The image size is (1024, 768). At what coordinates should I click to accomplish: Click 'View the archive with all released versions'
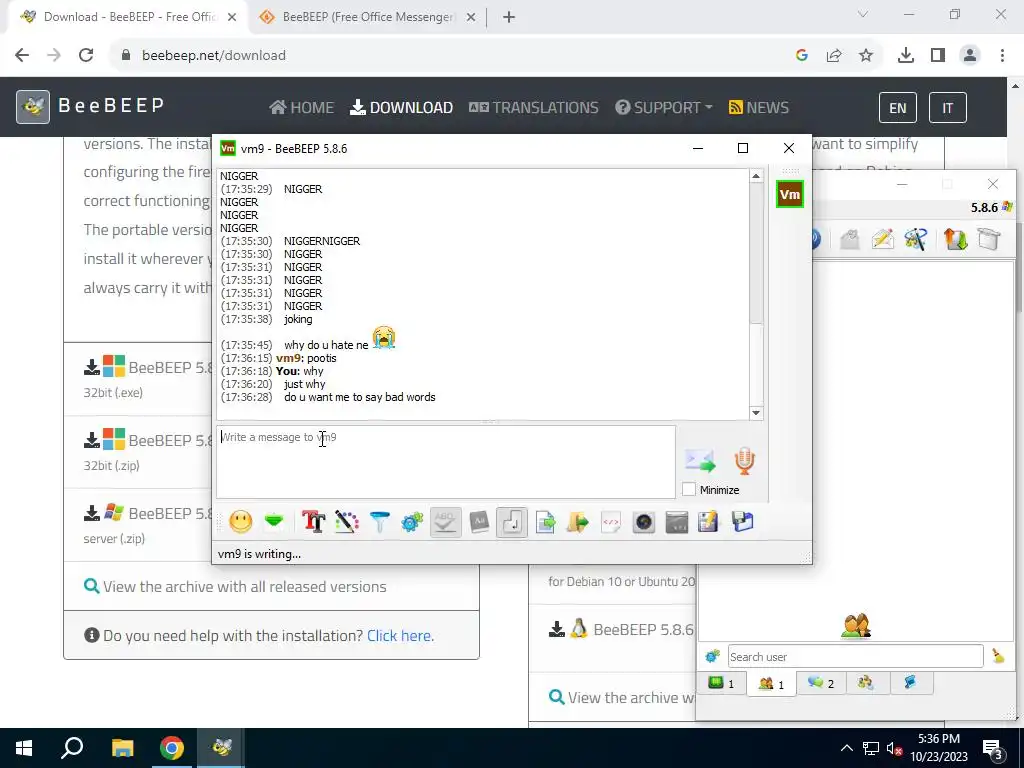click(x=245, y=586)
